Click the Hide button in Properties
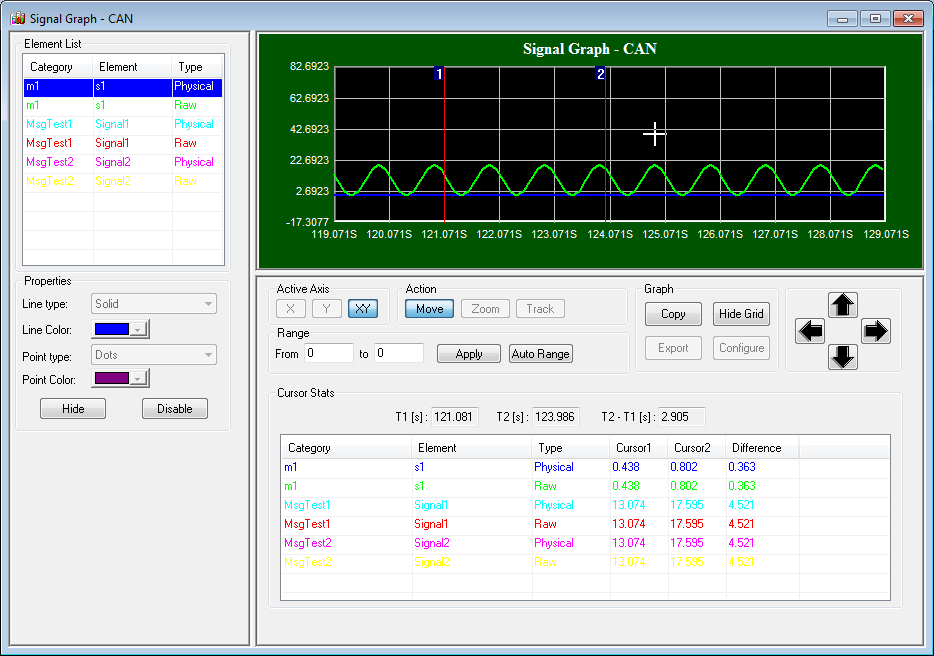Viewport: 934px width, 656px height. (x=73, y=409)
